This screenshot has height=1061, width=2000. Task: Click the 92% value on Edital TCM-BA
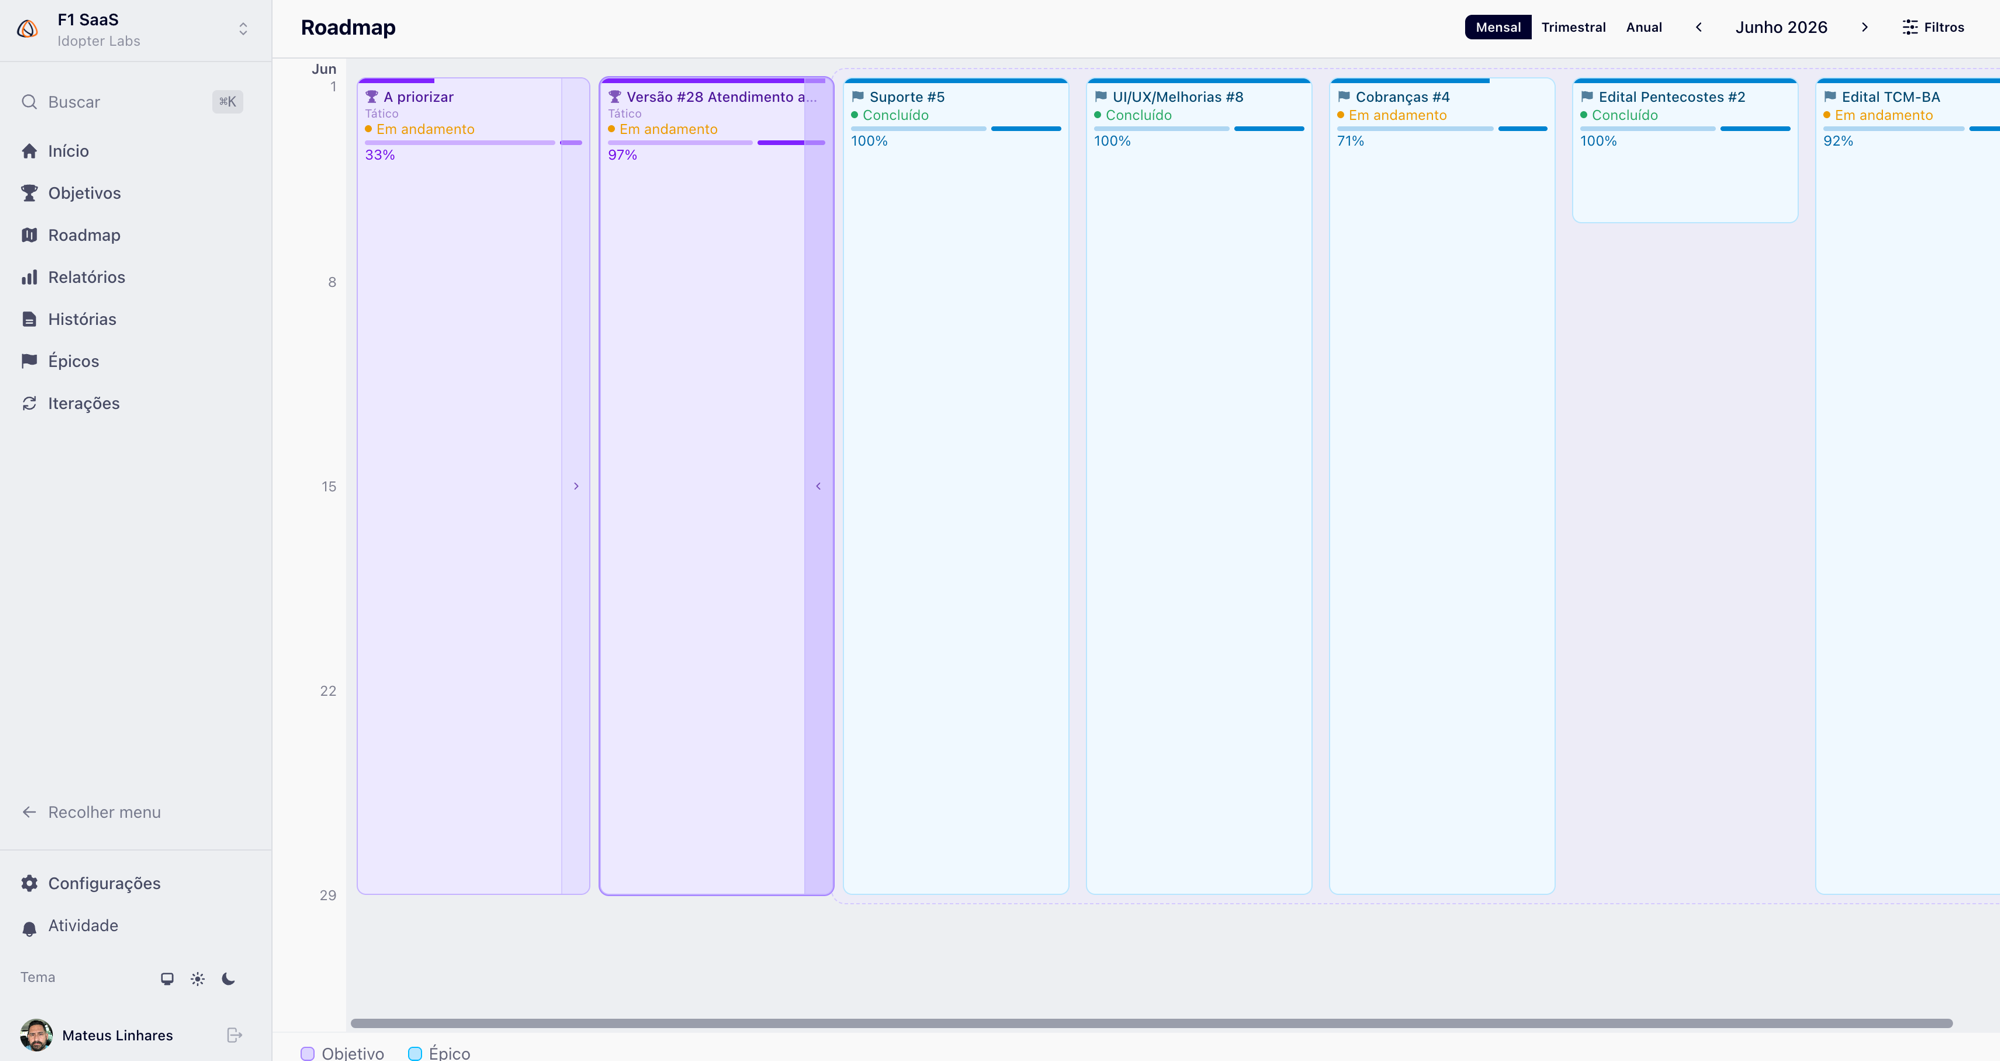(1838, 141)
